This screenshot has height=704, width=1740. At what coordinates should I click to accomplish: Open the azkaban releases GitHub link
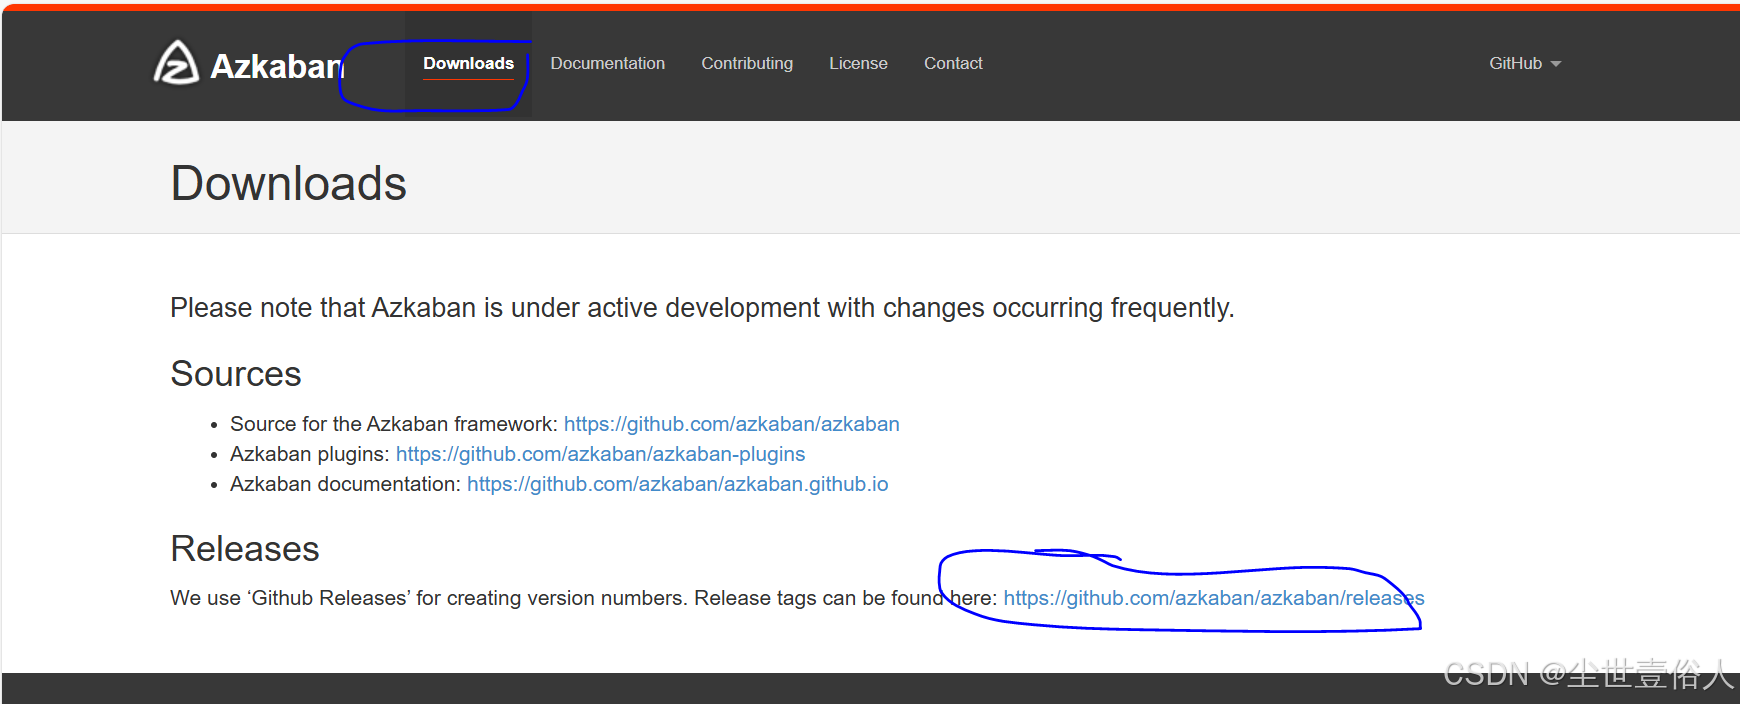click(1214, 598)
